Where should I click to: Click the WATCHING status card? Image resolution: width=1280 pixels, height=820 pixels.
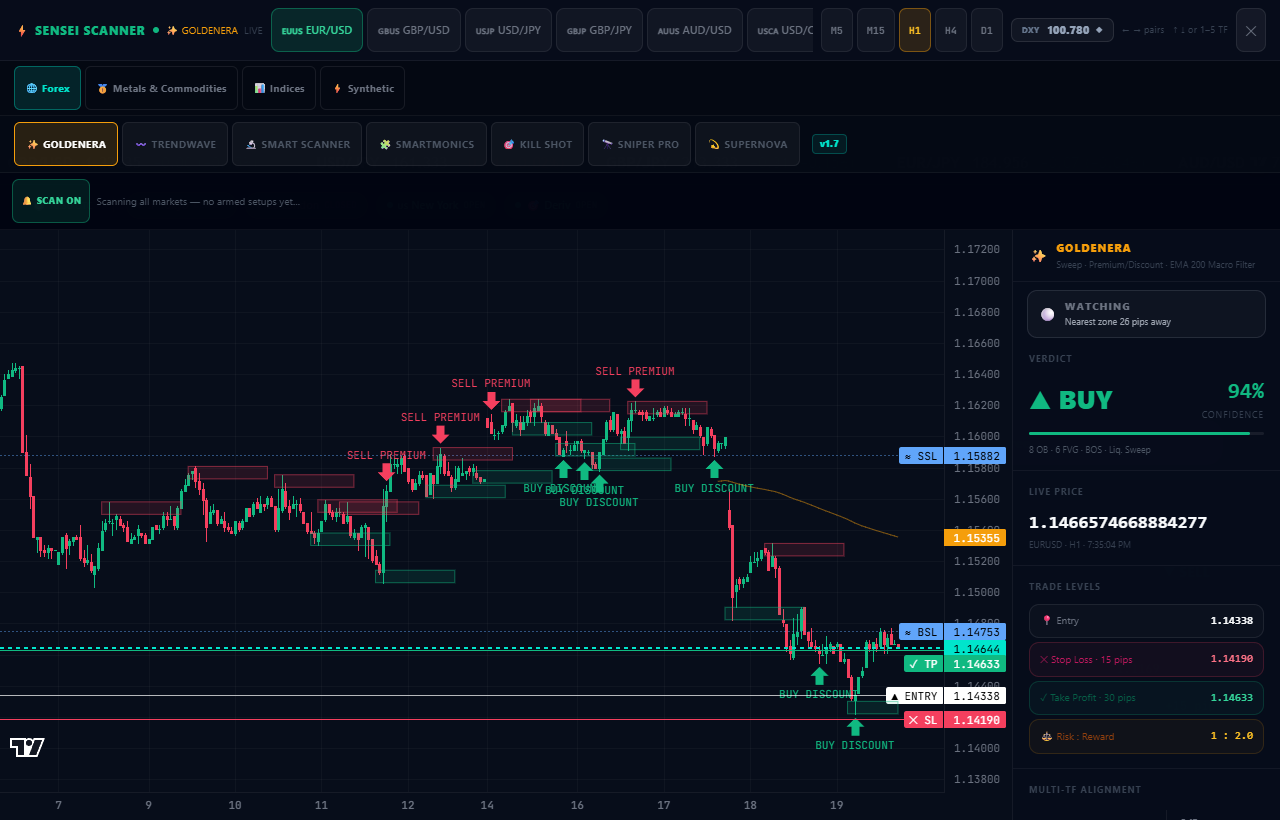pos(1146,314)
